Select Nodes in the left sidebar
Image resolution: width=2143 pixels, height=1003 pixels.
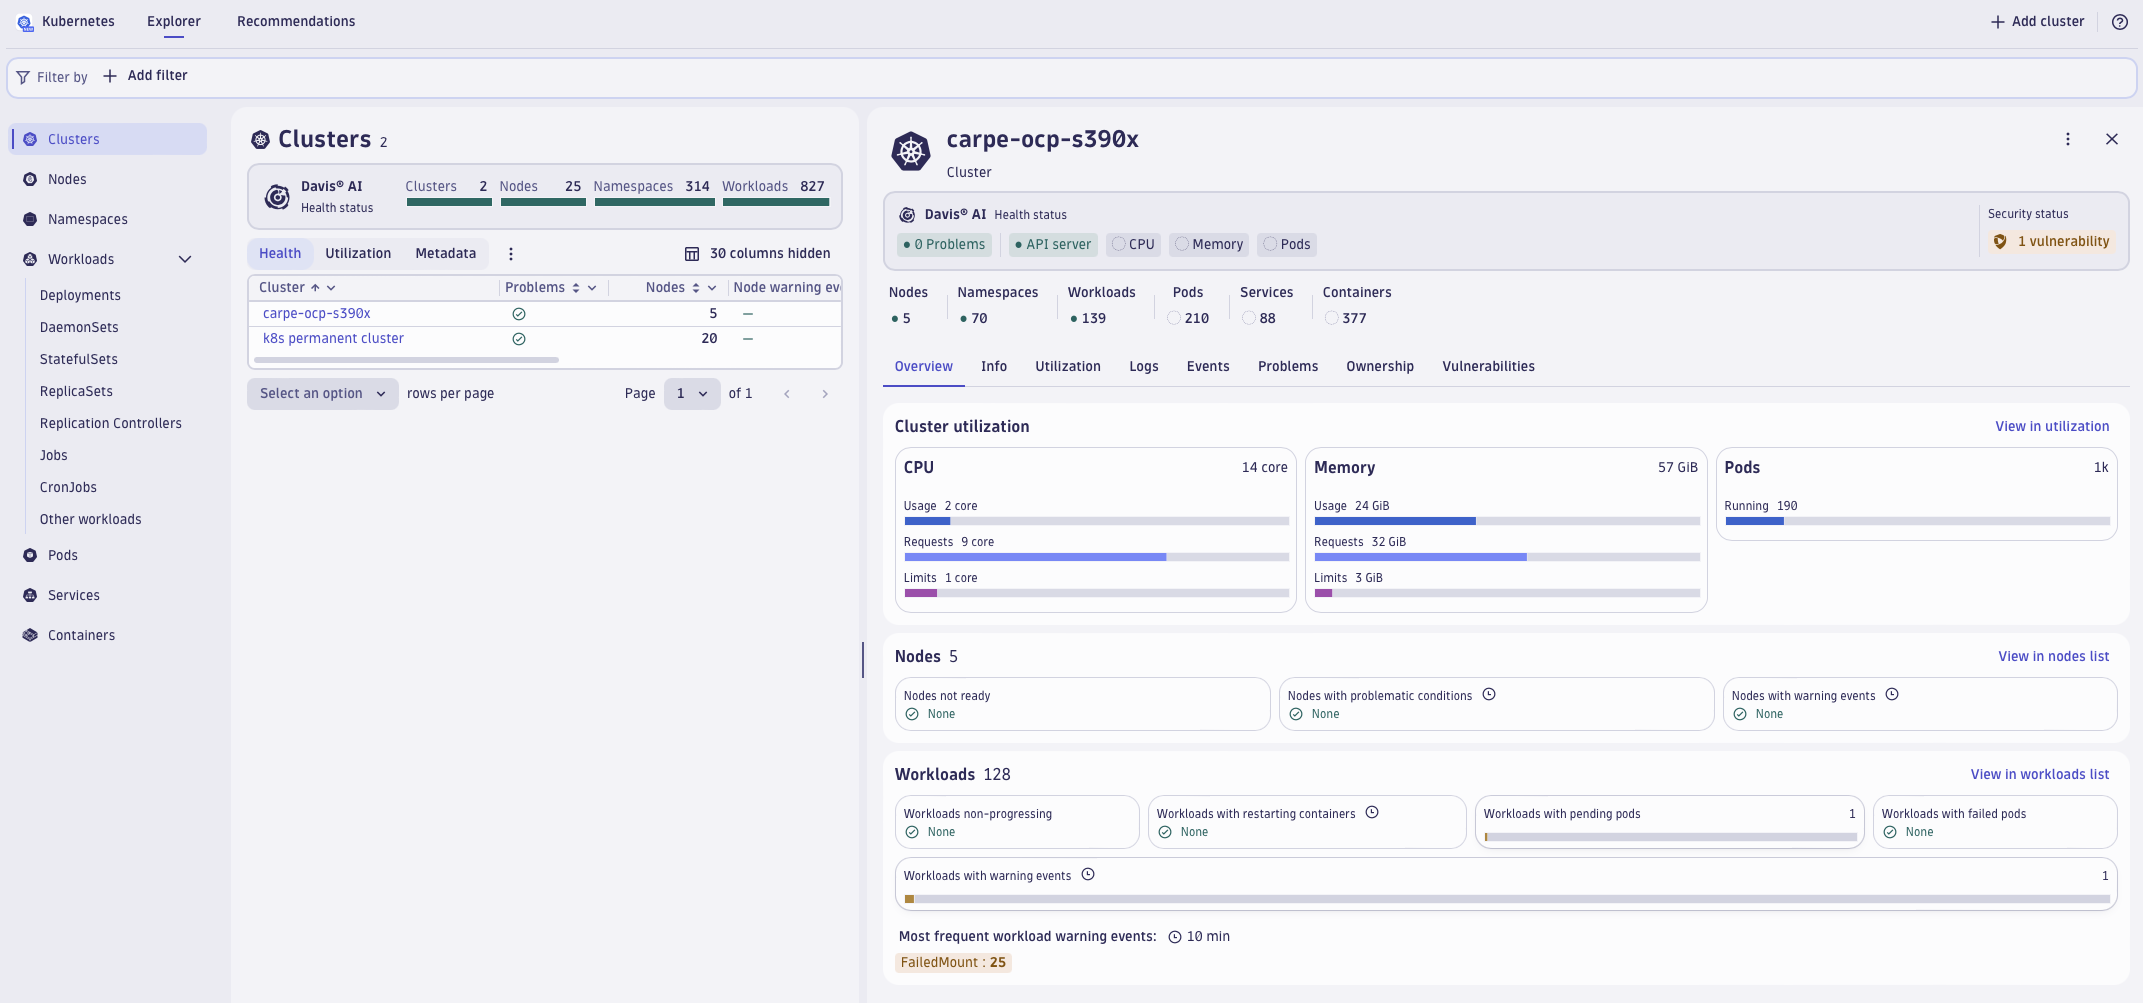pos(67,179)
